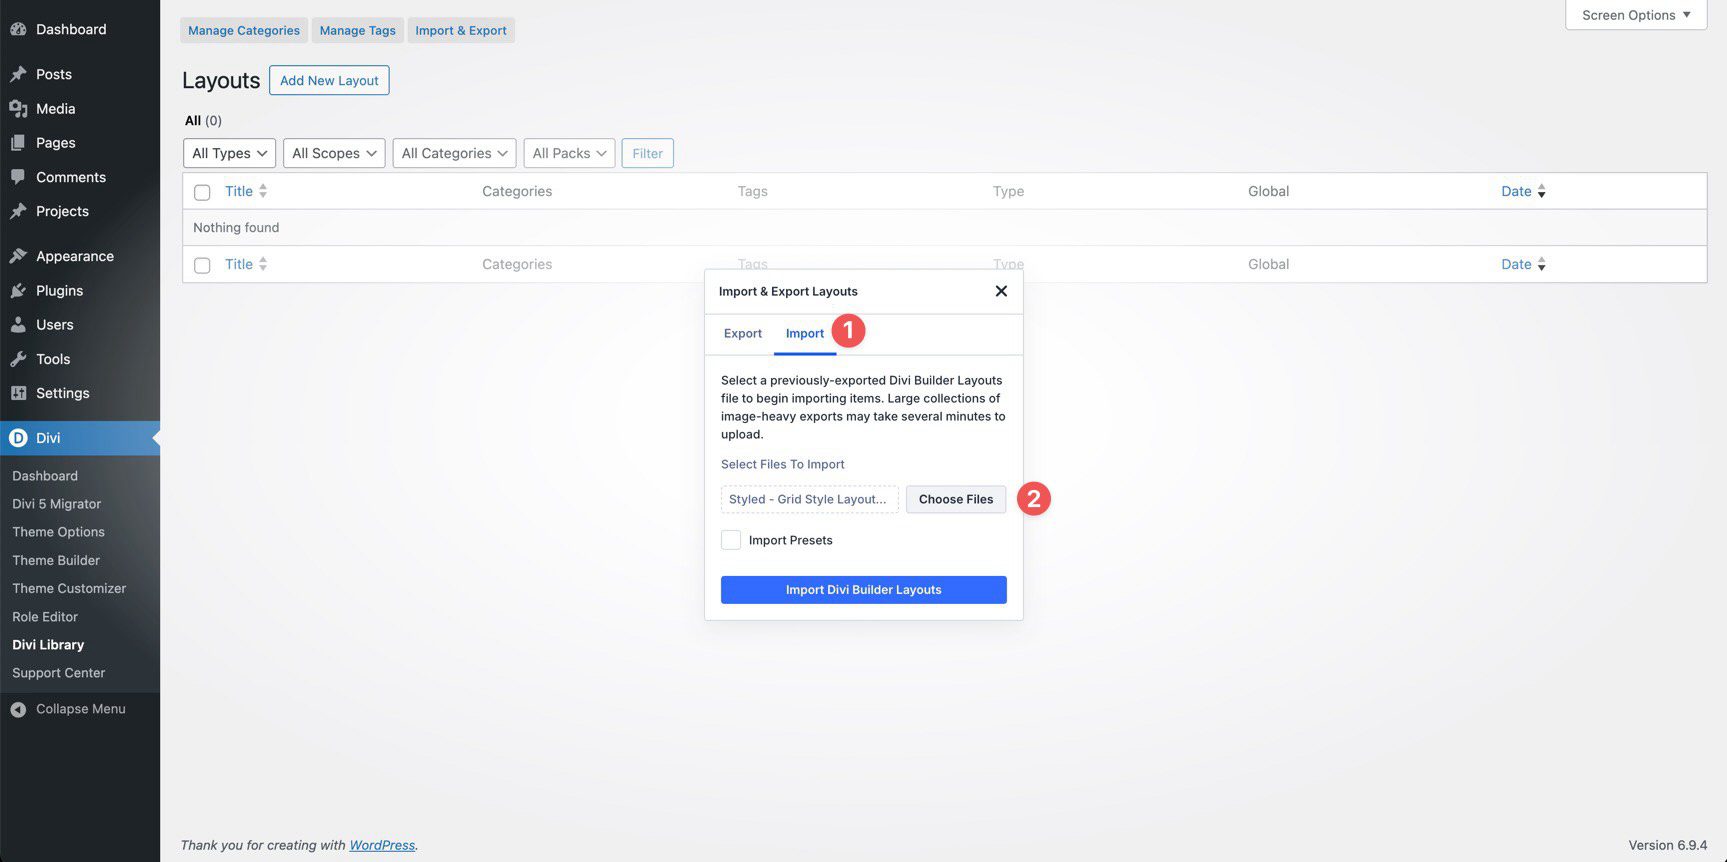Screen dimensions: 1727x862
Task: Open the All Types dropdown
Action: pos(229,153)
